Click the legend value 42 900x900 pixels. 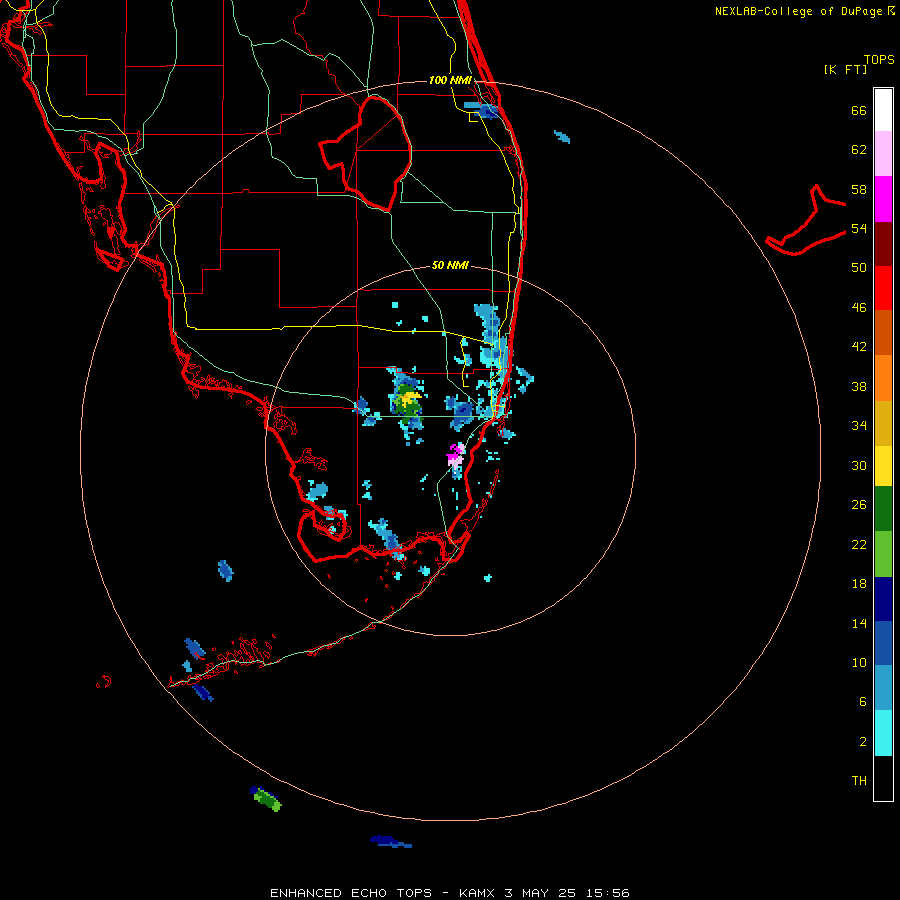click(x=859, y=347)
